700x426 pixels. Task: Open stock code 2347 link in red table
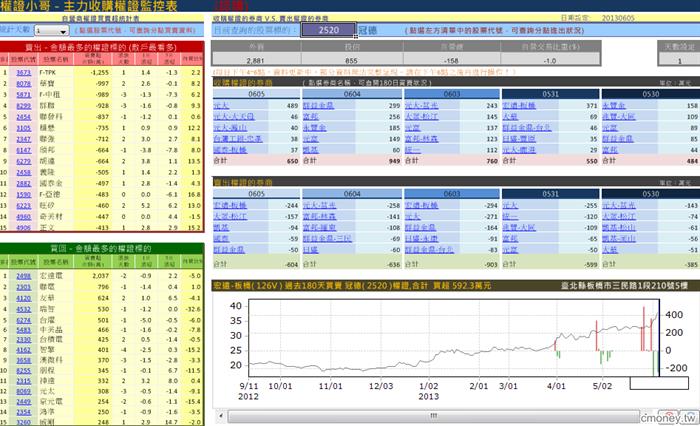click(x=24, y=139)
